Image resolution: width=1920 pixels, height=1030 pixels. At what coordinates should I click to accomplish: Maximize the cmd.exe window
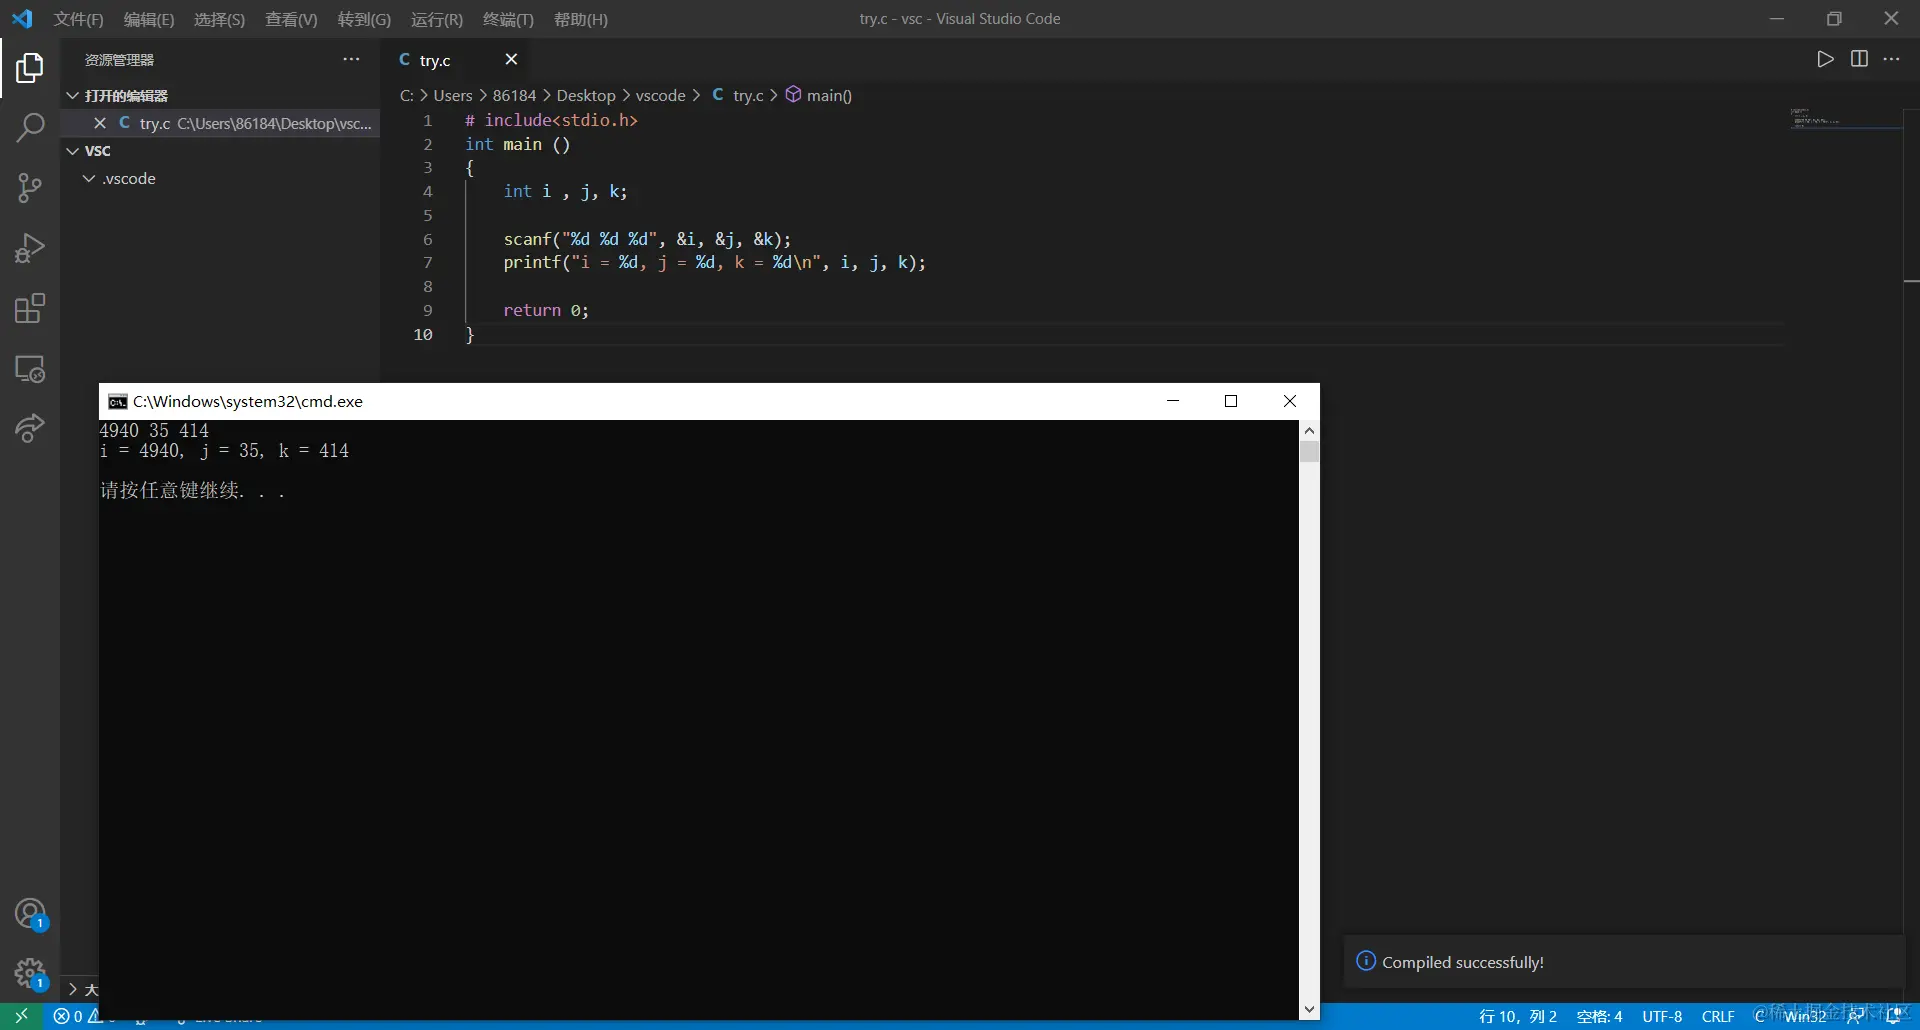point(1231,401)
